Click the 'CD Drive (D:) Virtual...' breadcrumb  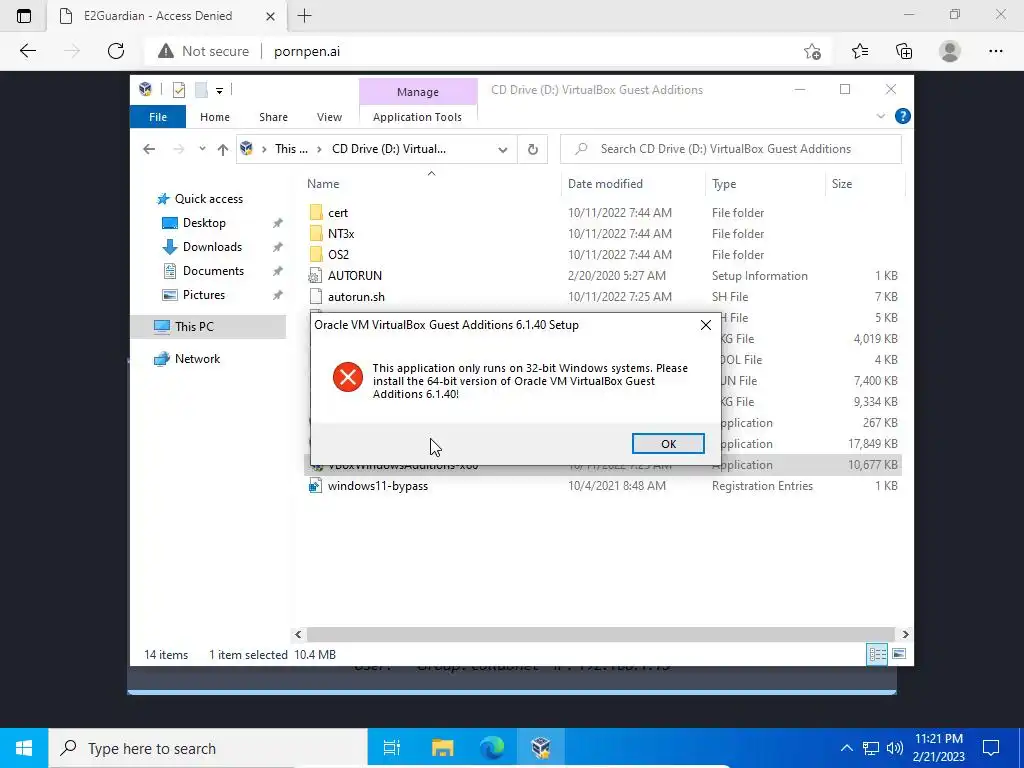click(x=389, y=149)
